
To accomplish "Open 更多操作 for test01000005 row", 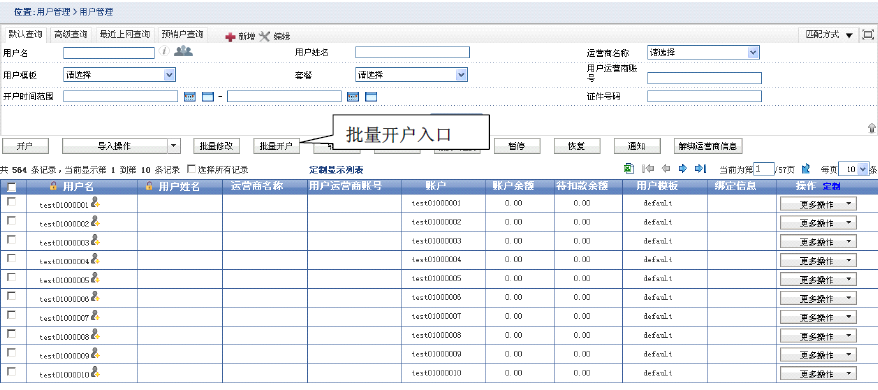I will coord(818,280).
